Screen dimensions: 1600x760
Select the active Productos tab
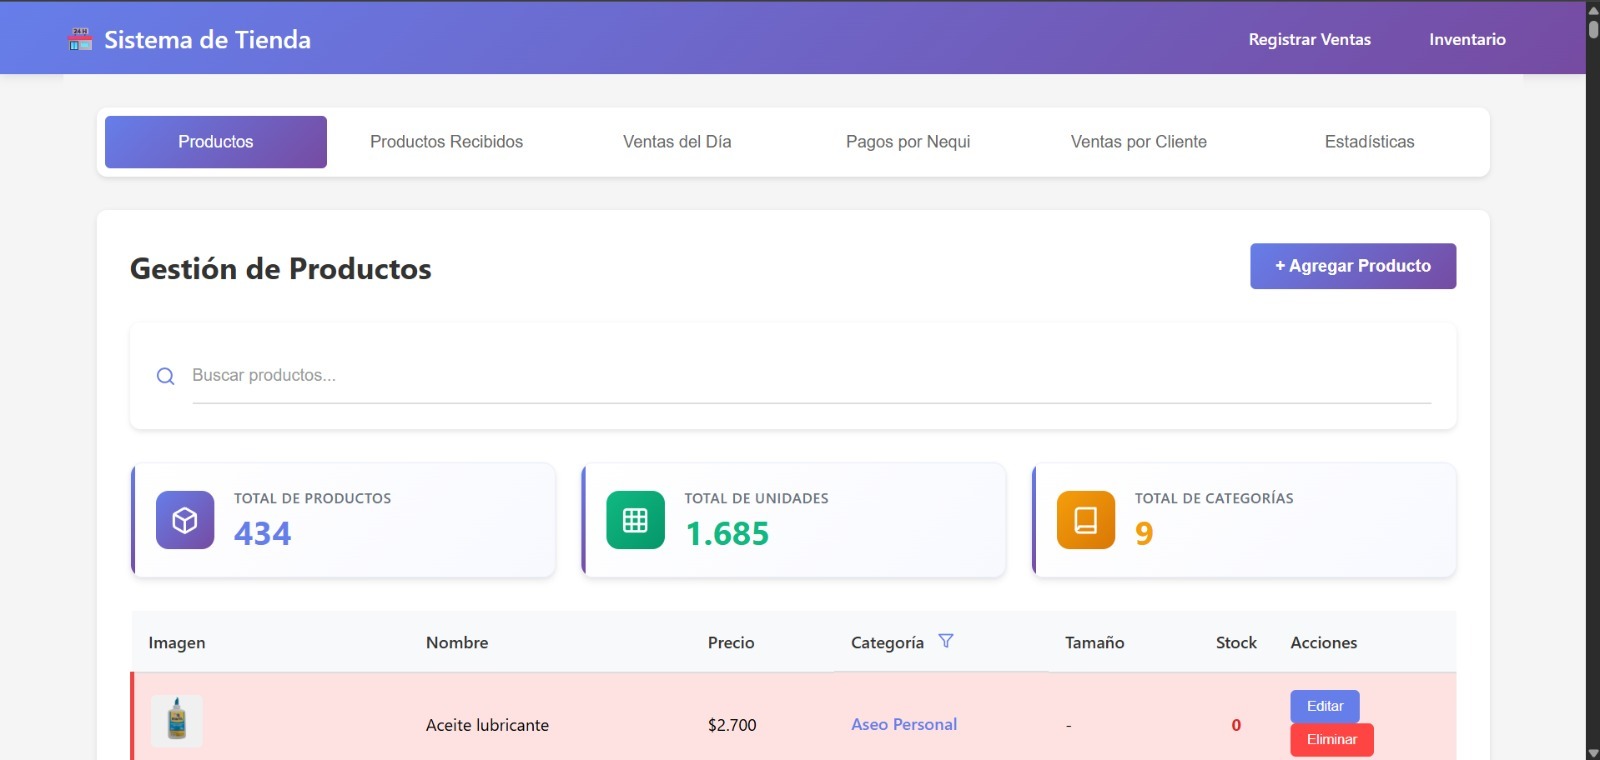[x=216, y=142]
